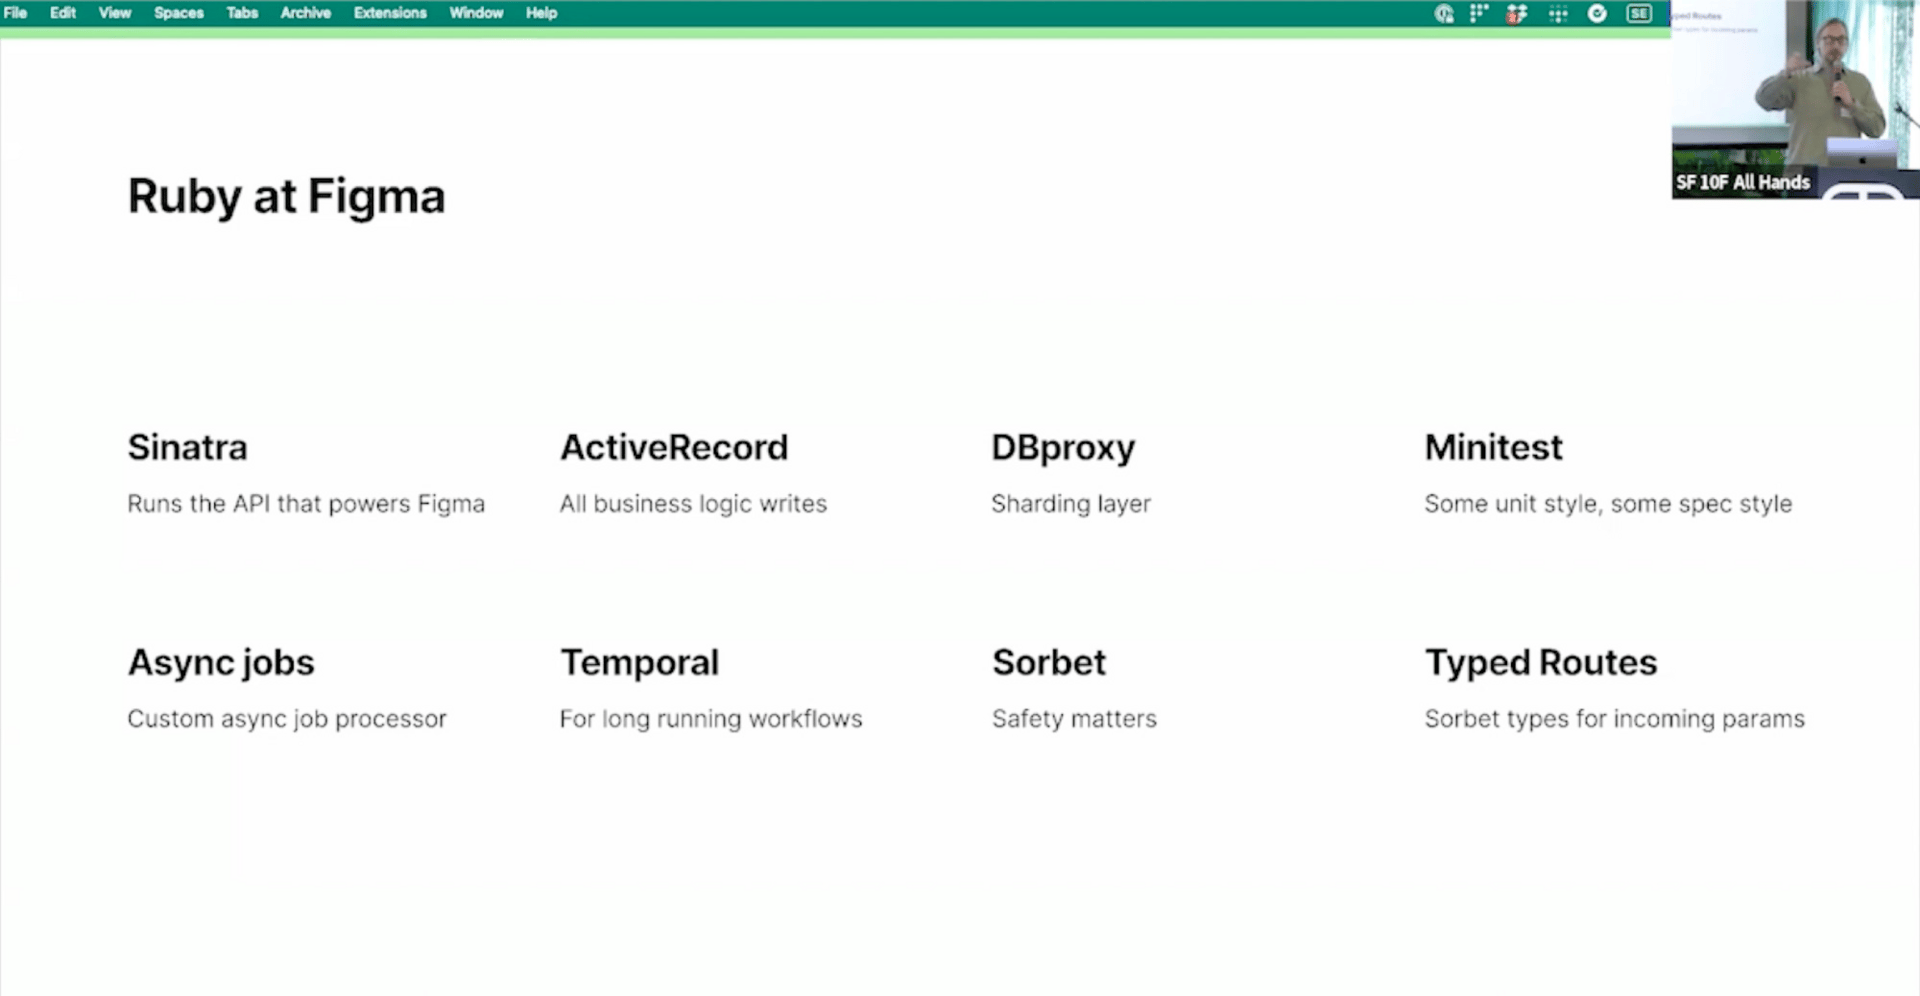The height and width of the screenshot is (996, 1920).
Task: Click the circular checkmark sync icon
Action: pos(1597,13)
